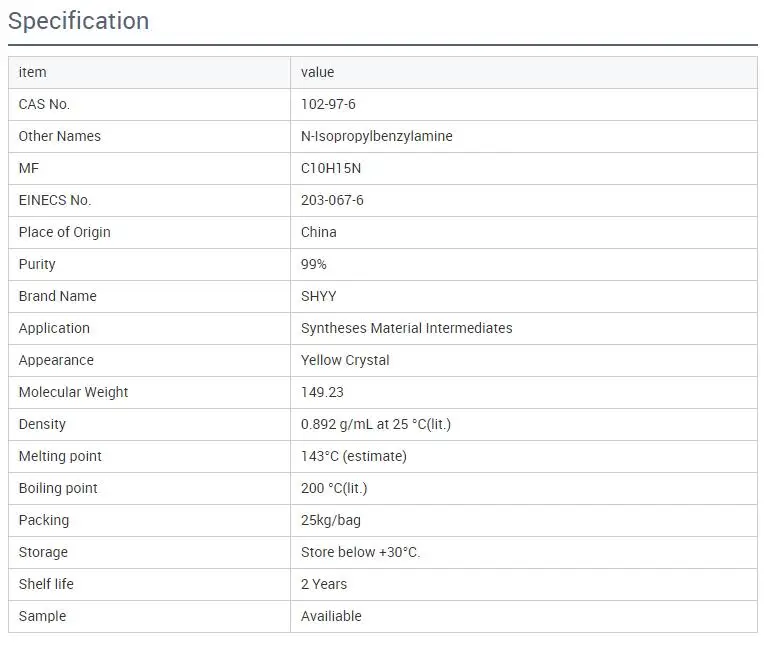The height and width of the screenshot is (649, 770).
Task: Click the Molecular Weight value 149.23
Action: (x=323, y=392)
